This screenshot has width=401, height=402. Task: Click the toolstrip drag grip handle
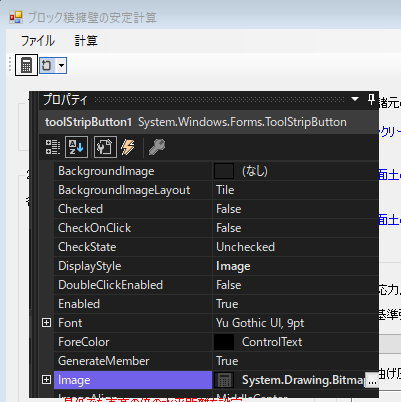point(10,65)
